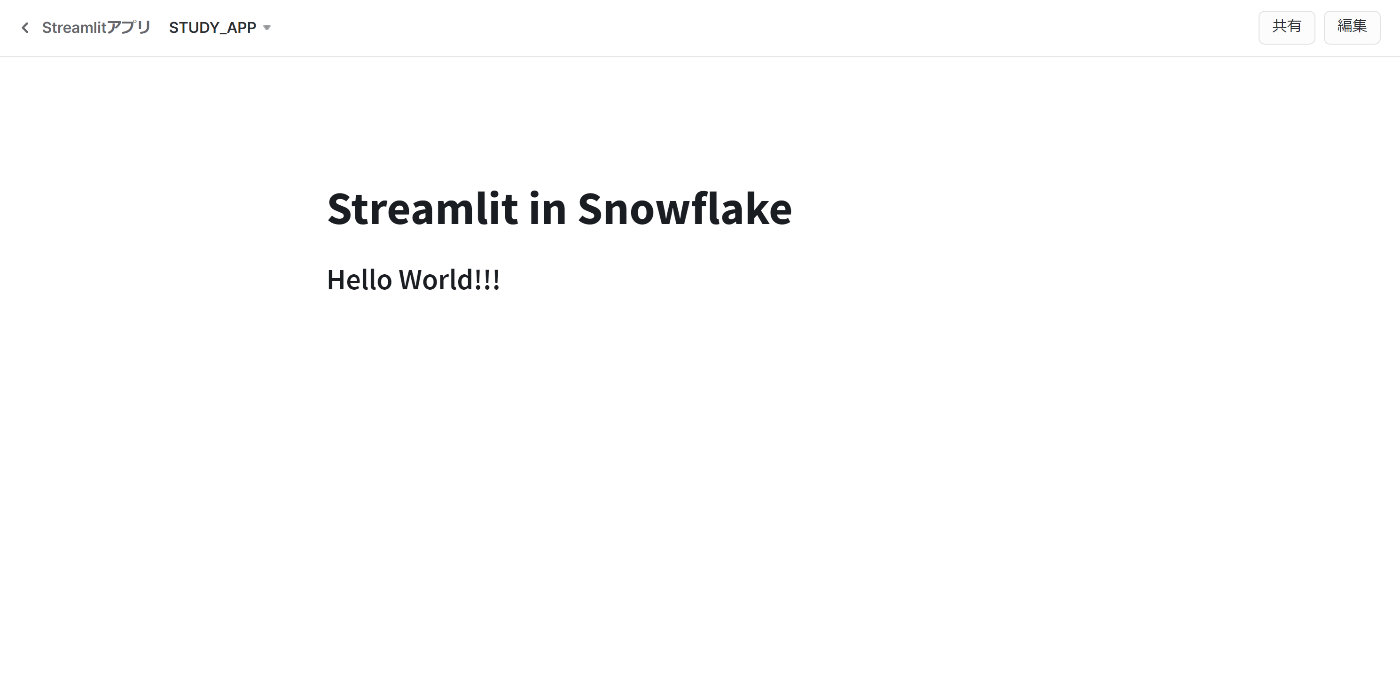
Task: Click the downward triangle after the app name
Action: (266, 28)
